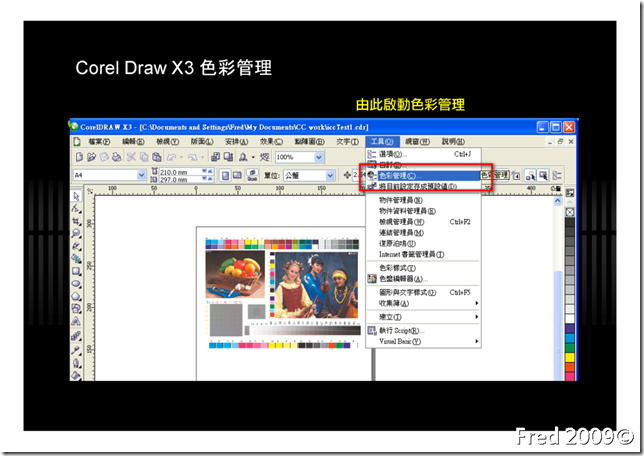Click the Print icon

tap(117, 157)
